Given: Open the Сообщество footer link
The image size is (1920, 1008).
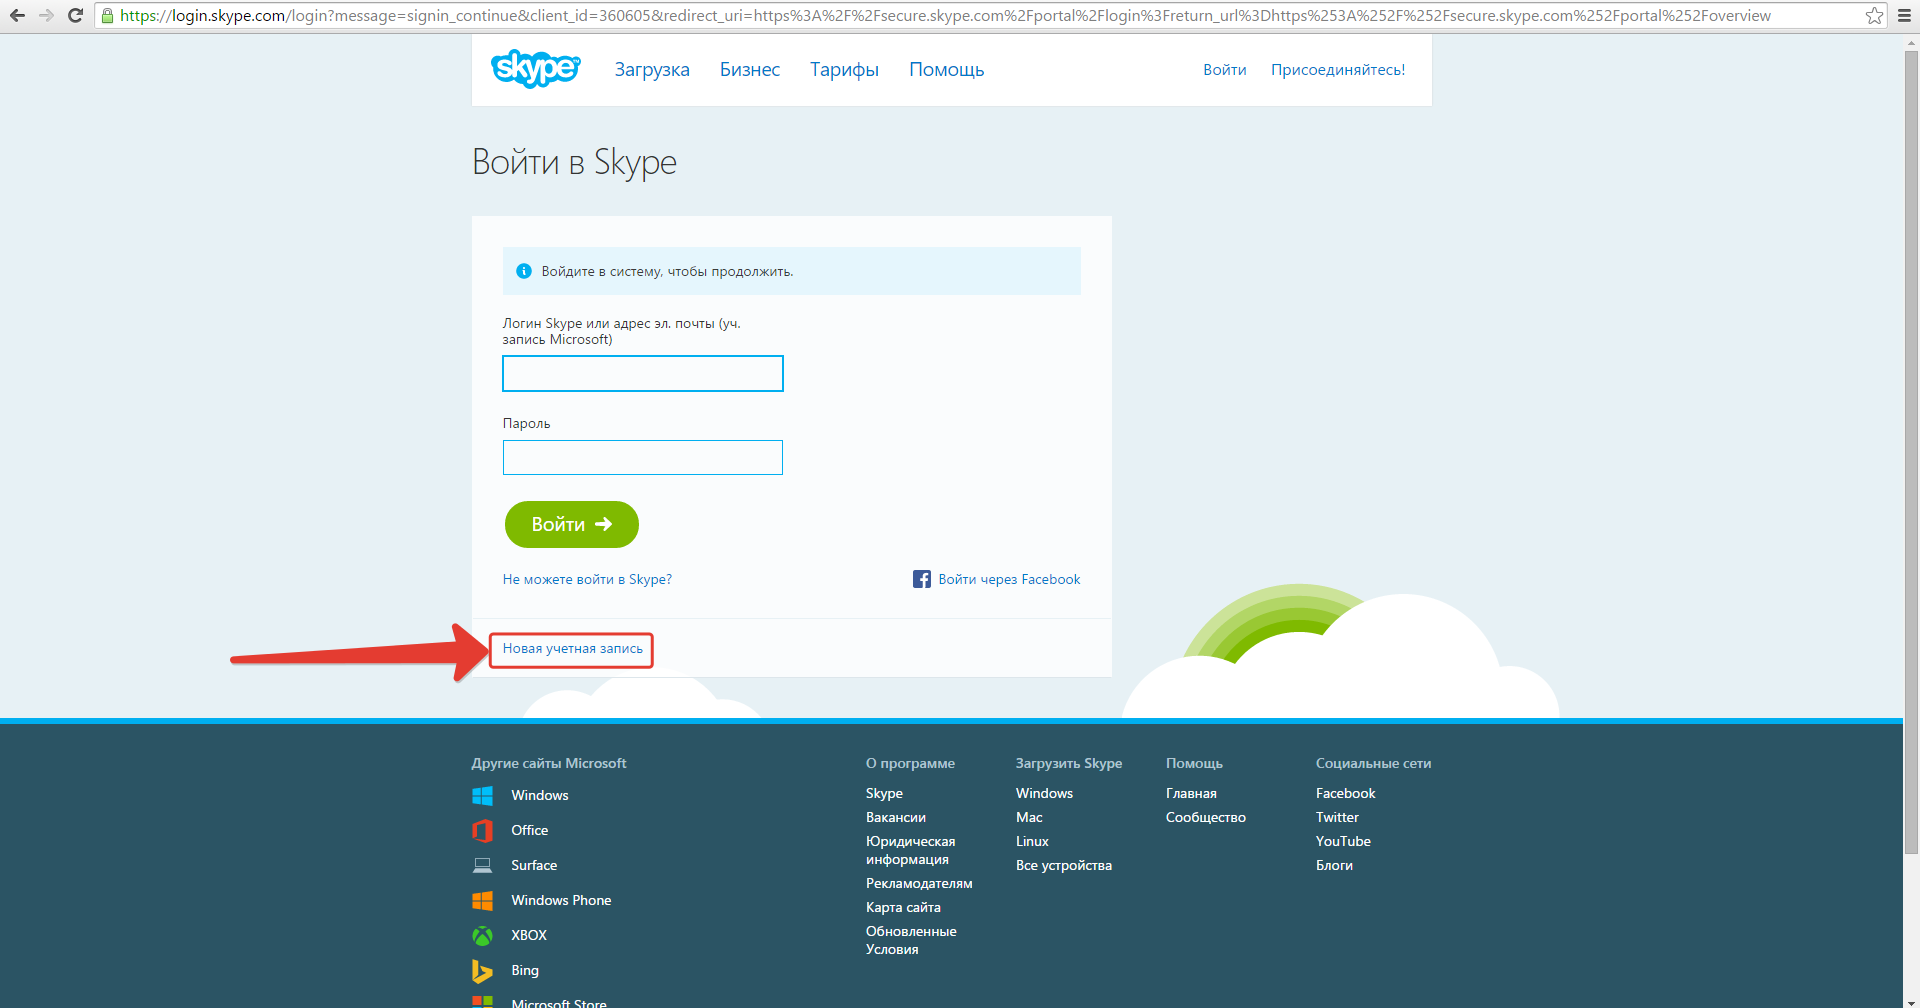Looking at the screenshot, I should coord(1206,817).
